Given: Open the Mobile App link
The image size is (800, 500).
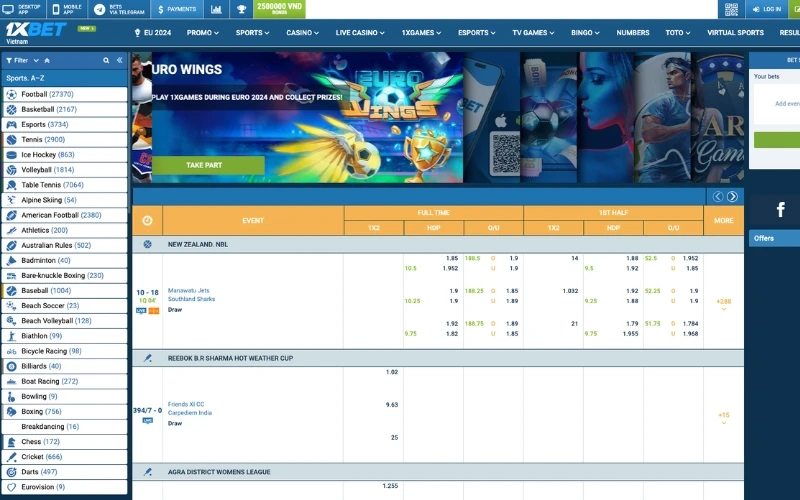Looking at the screenshot, I should (67, 9).
